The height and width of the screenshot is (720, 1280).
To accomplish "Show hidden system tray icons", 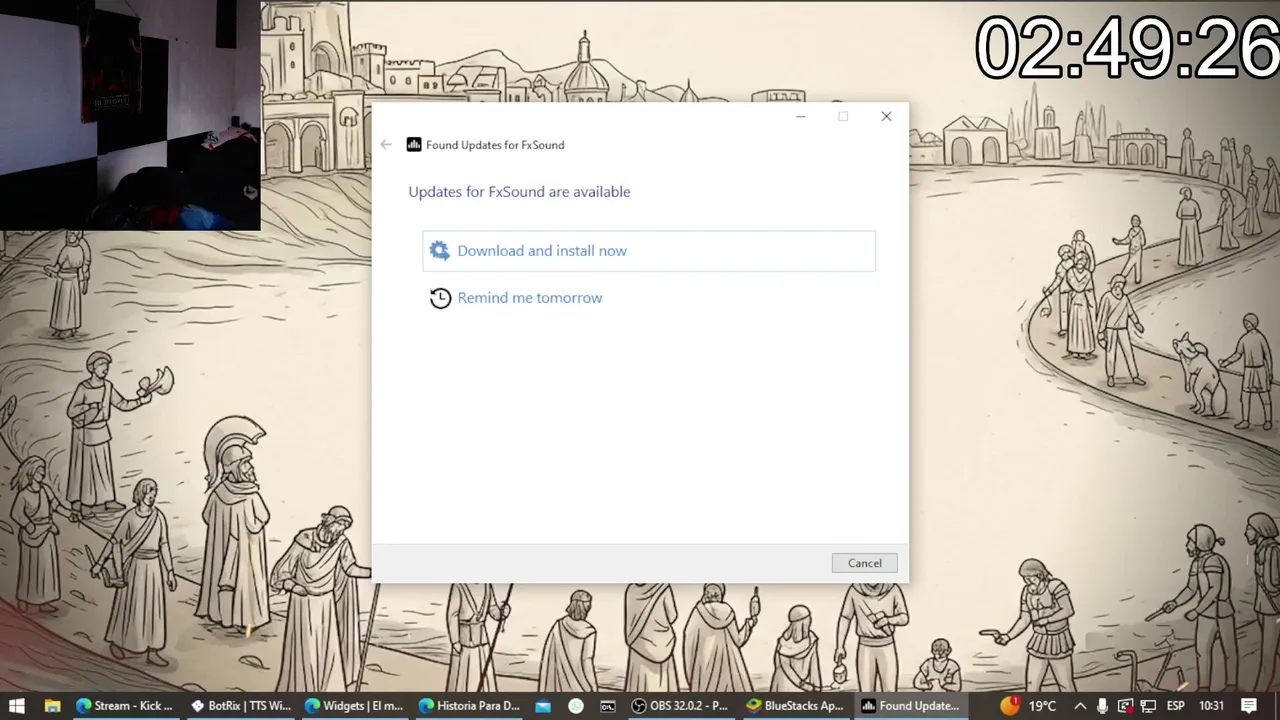I will pos(1080,706).
